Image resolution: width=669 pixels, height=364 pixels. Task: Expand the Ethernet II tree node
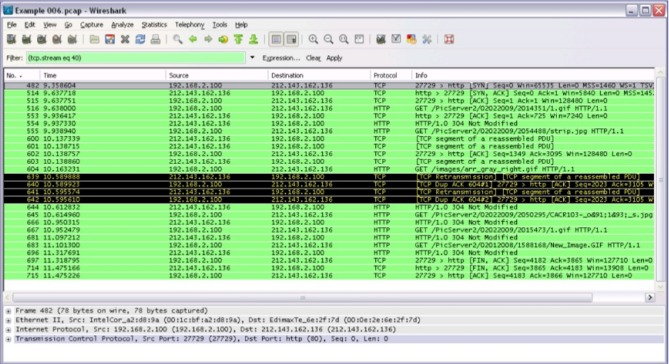pos(9,320)
